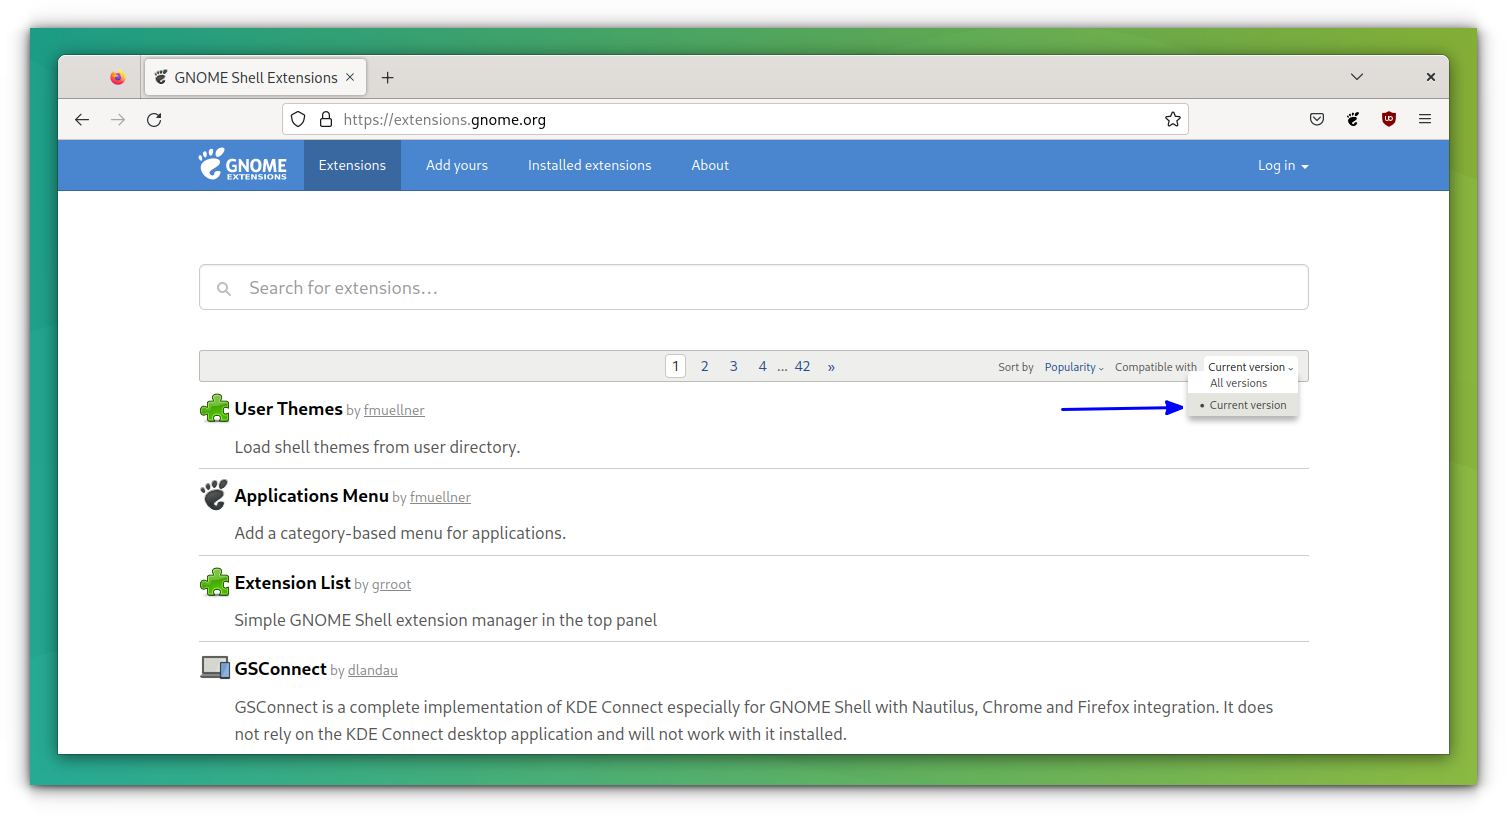Select the Current version option
This screenshot has width=1507, height=817.
tap(1247, 405)
